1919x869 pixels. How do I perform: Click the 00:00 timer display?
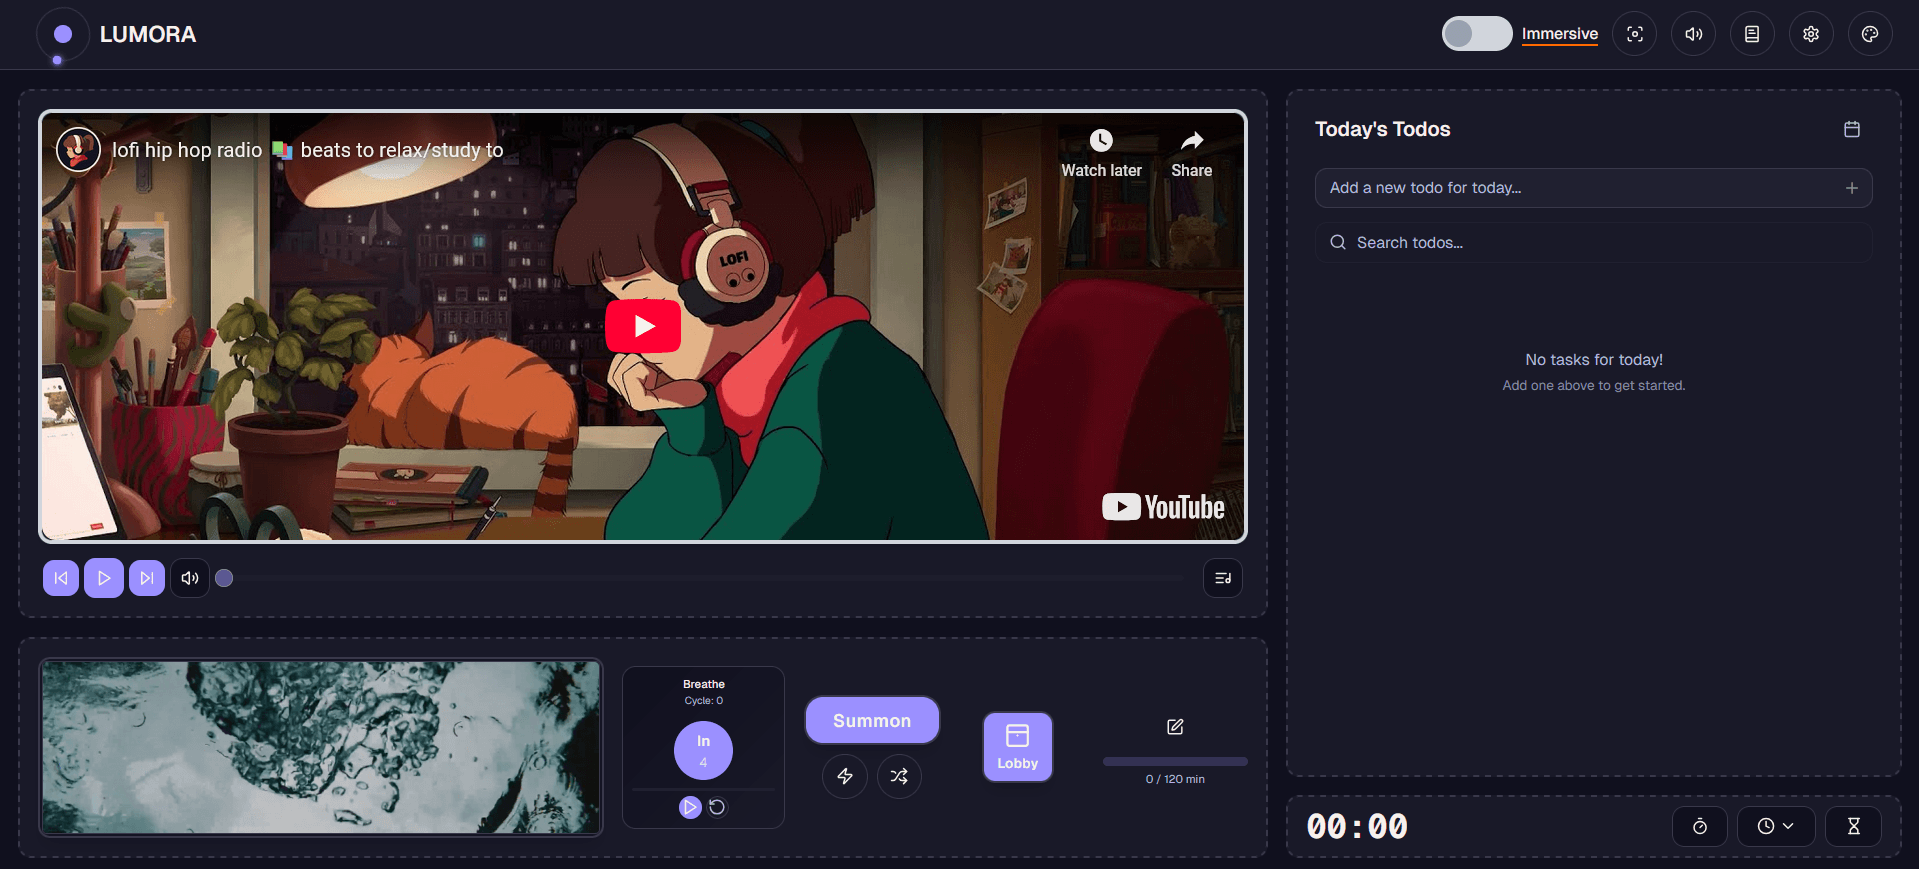pyautogui.click(x=1357, y=826)
